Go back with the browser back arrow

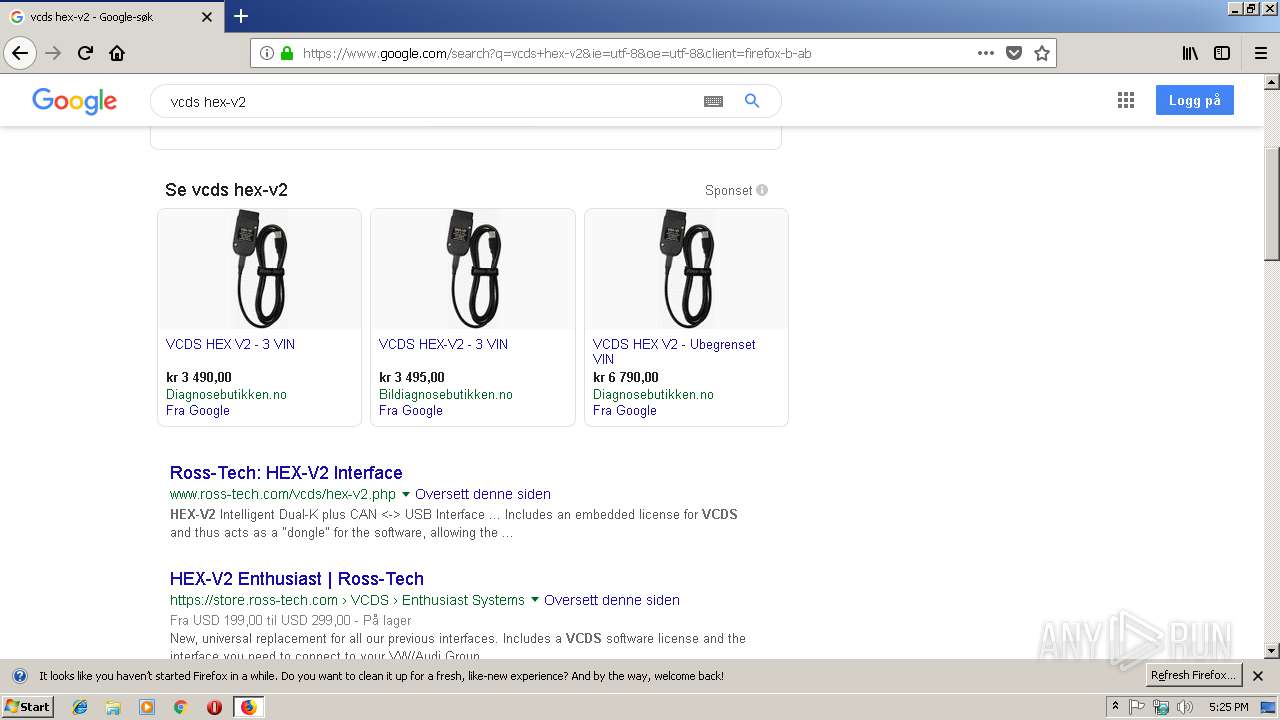pos(20,53)
